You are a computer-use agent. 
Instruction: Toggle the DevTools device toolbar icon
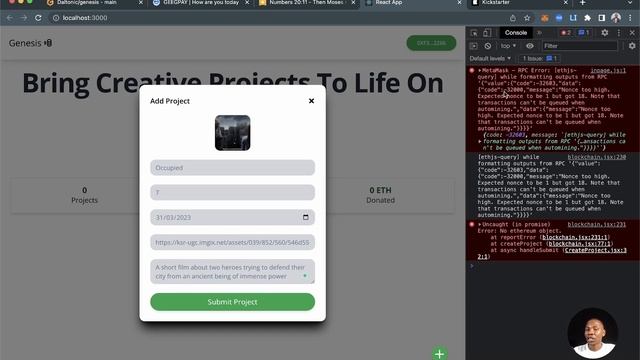pyautogui.click(x=487, y=33)
